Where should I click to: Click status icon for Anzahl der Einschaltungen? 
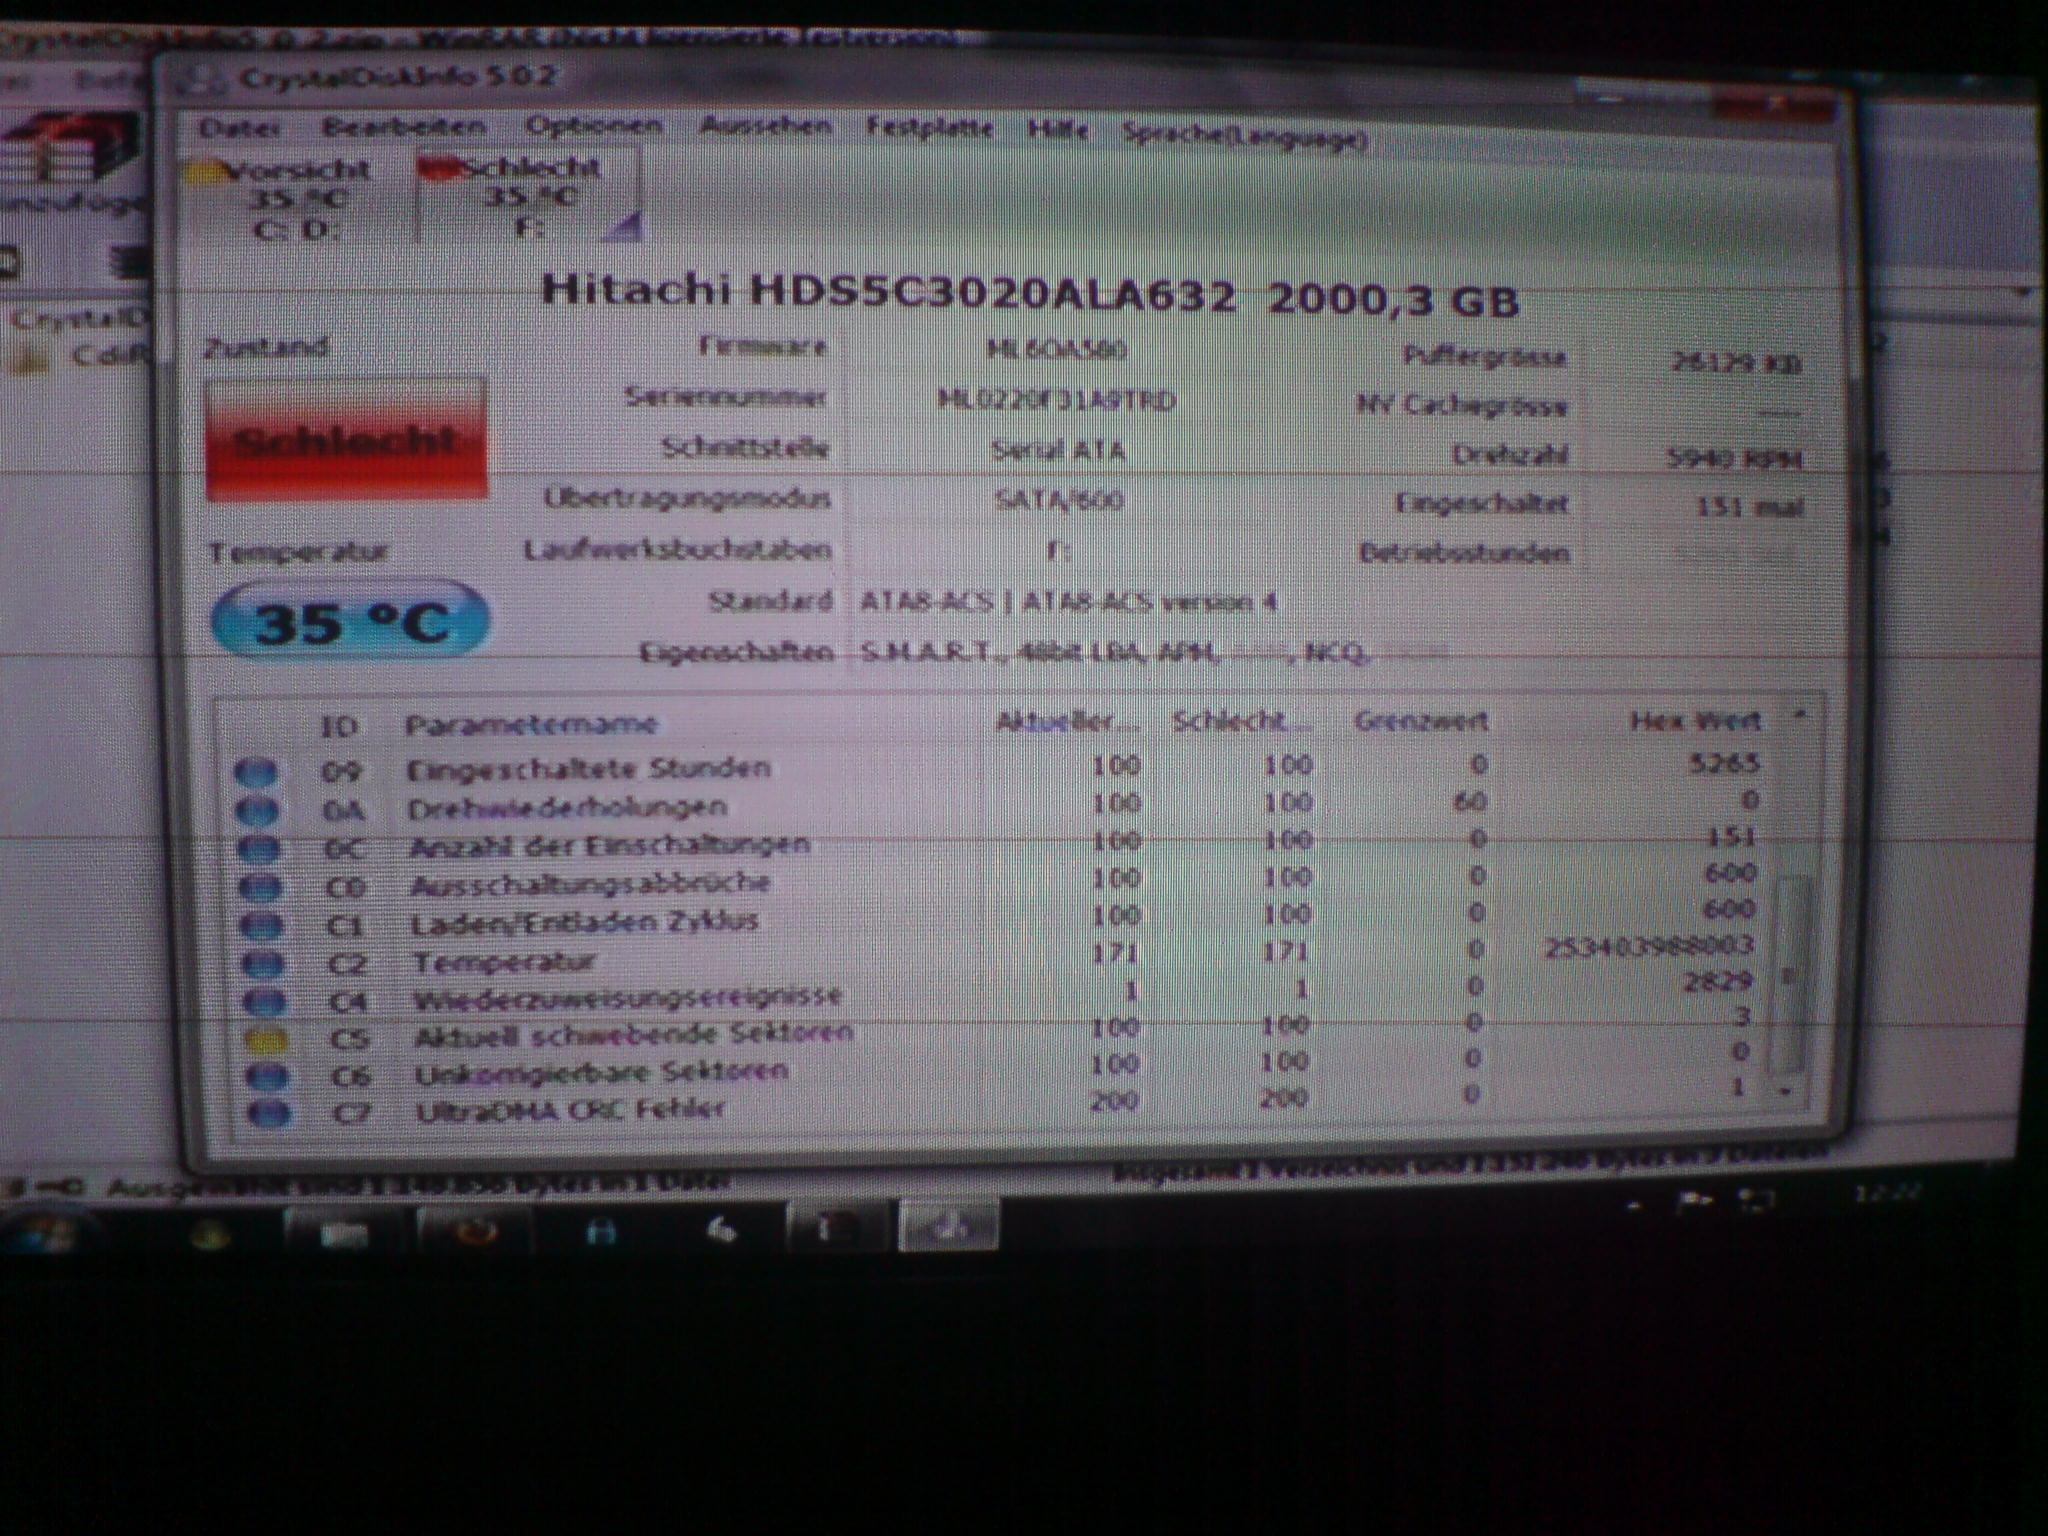[259, 849]
